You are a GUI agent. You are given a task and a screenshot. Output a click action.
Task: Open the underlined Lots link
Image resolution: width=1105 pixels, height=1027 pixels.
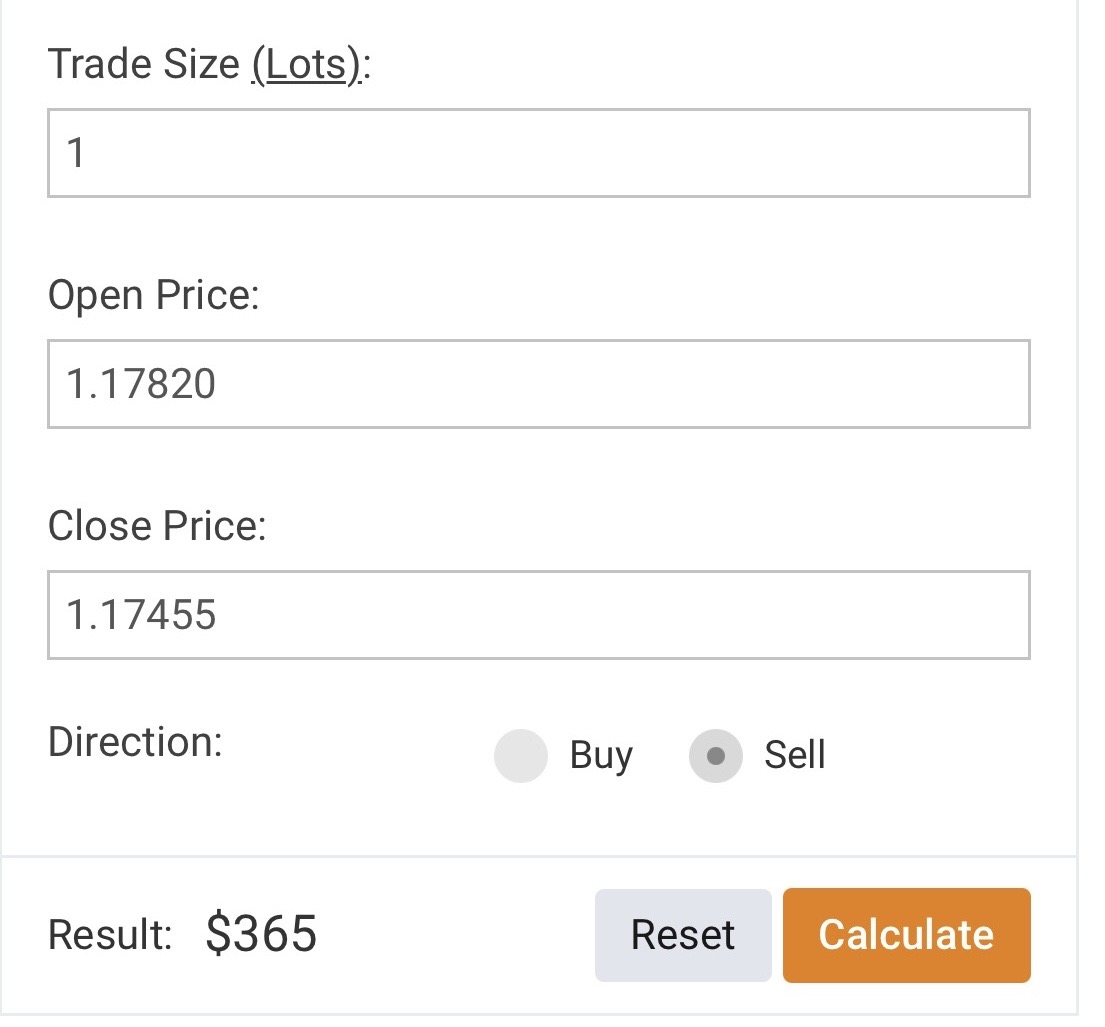pos(305,65)
